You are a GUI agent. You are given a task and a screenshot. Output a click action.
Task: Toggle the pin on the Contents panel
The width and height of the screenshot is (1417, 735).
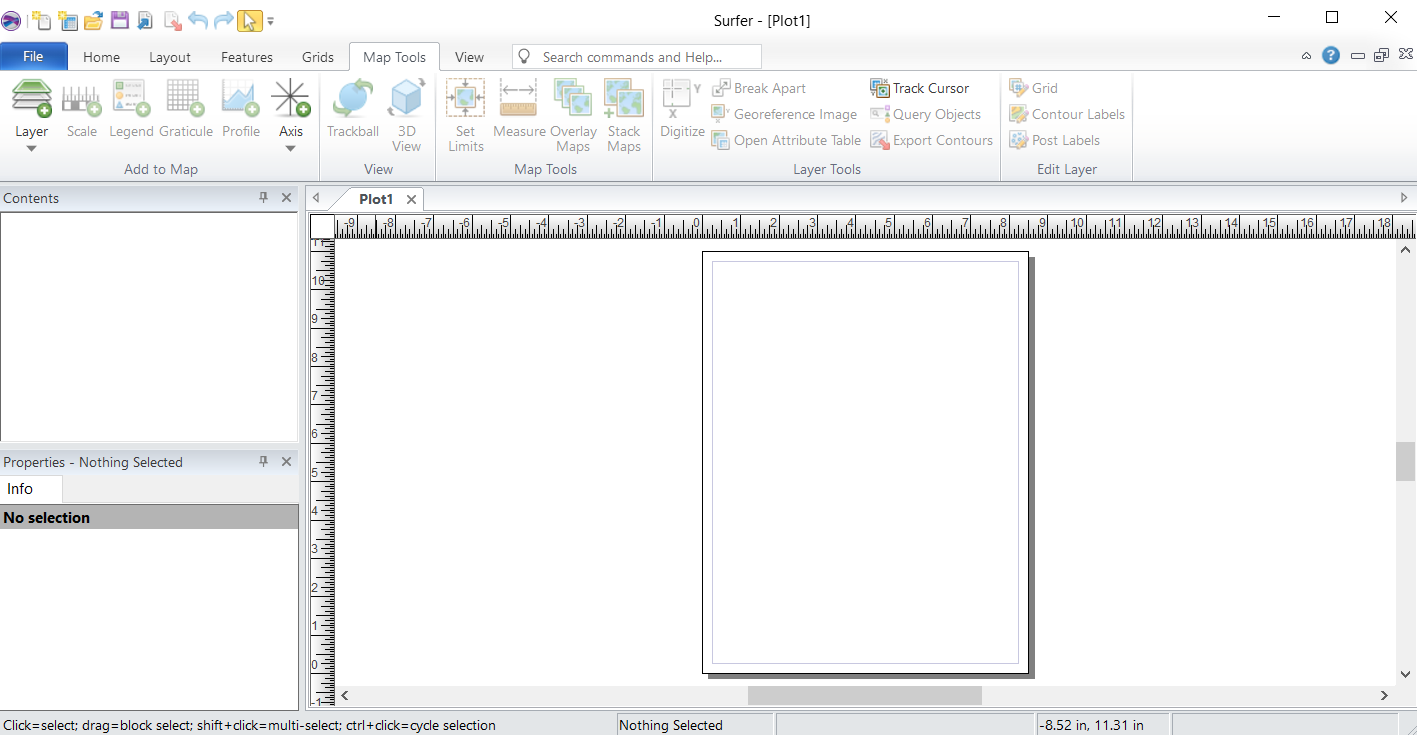point(264,198)
